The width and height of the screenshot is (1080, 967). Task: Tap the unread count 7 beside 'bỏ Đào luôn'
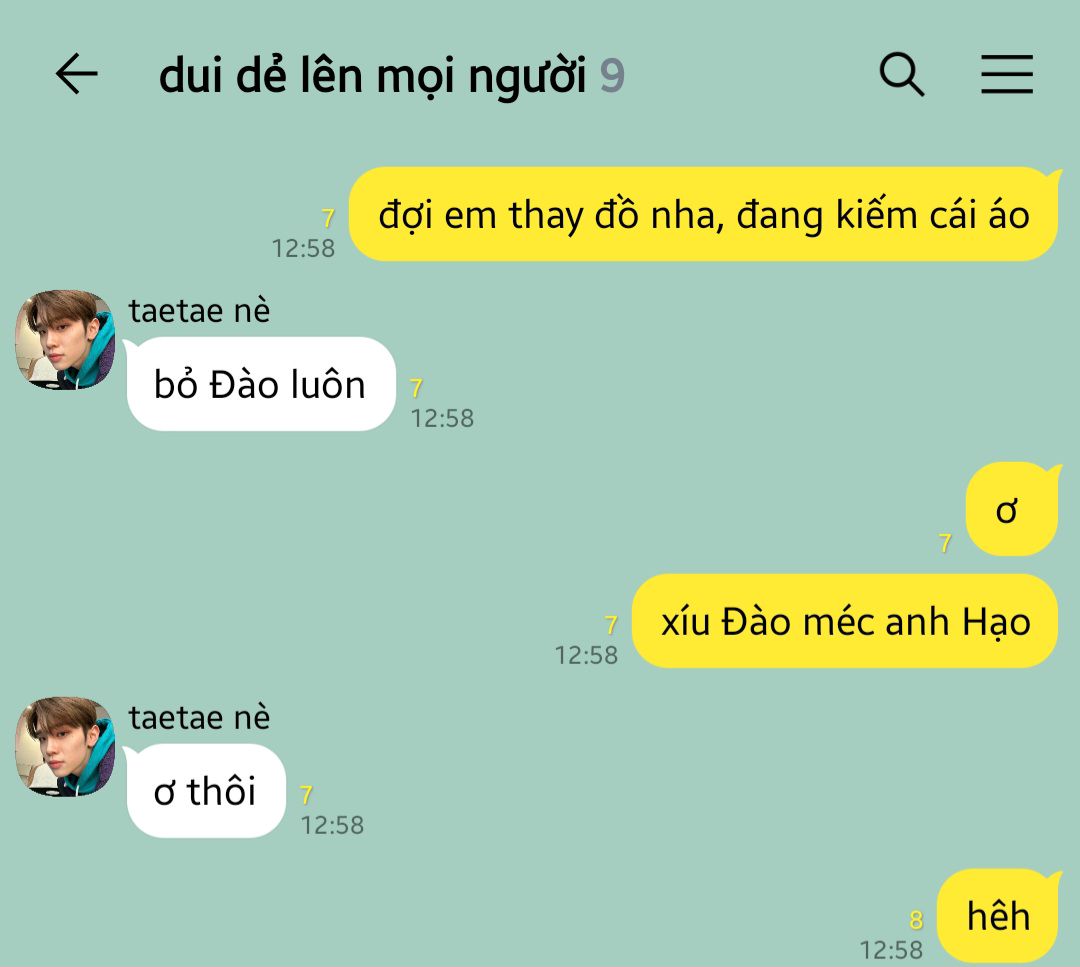tap(416, 388)
